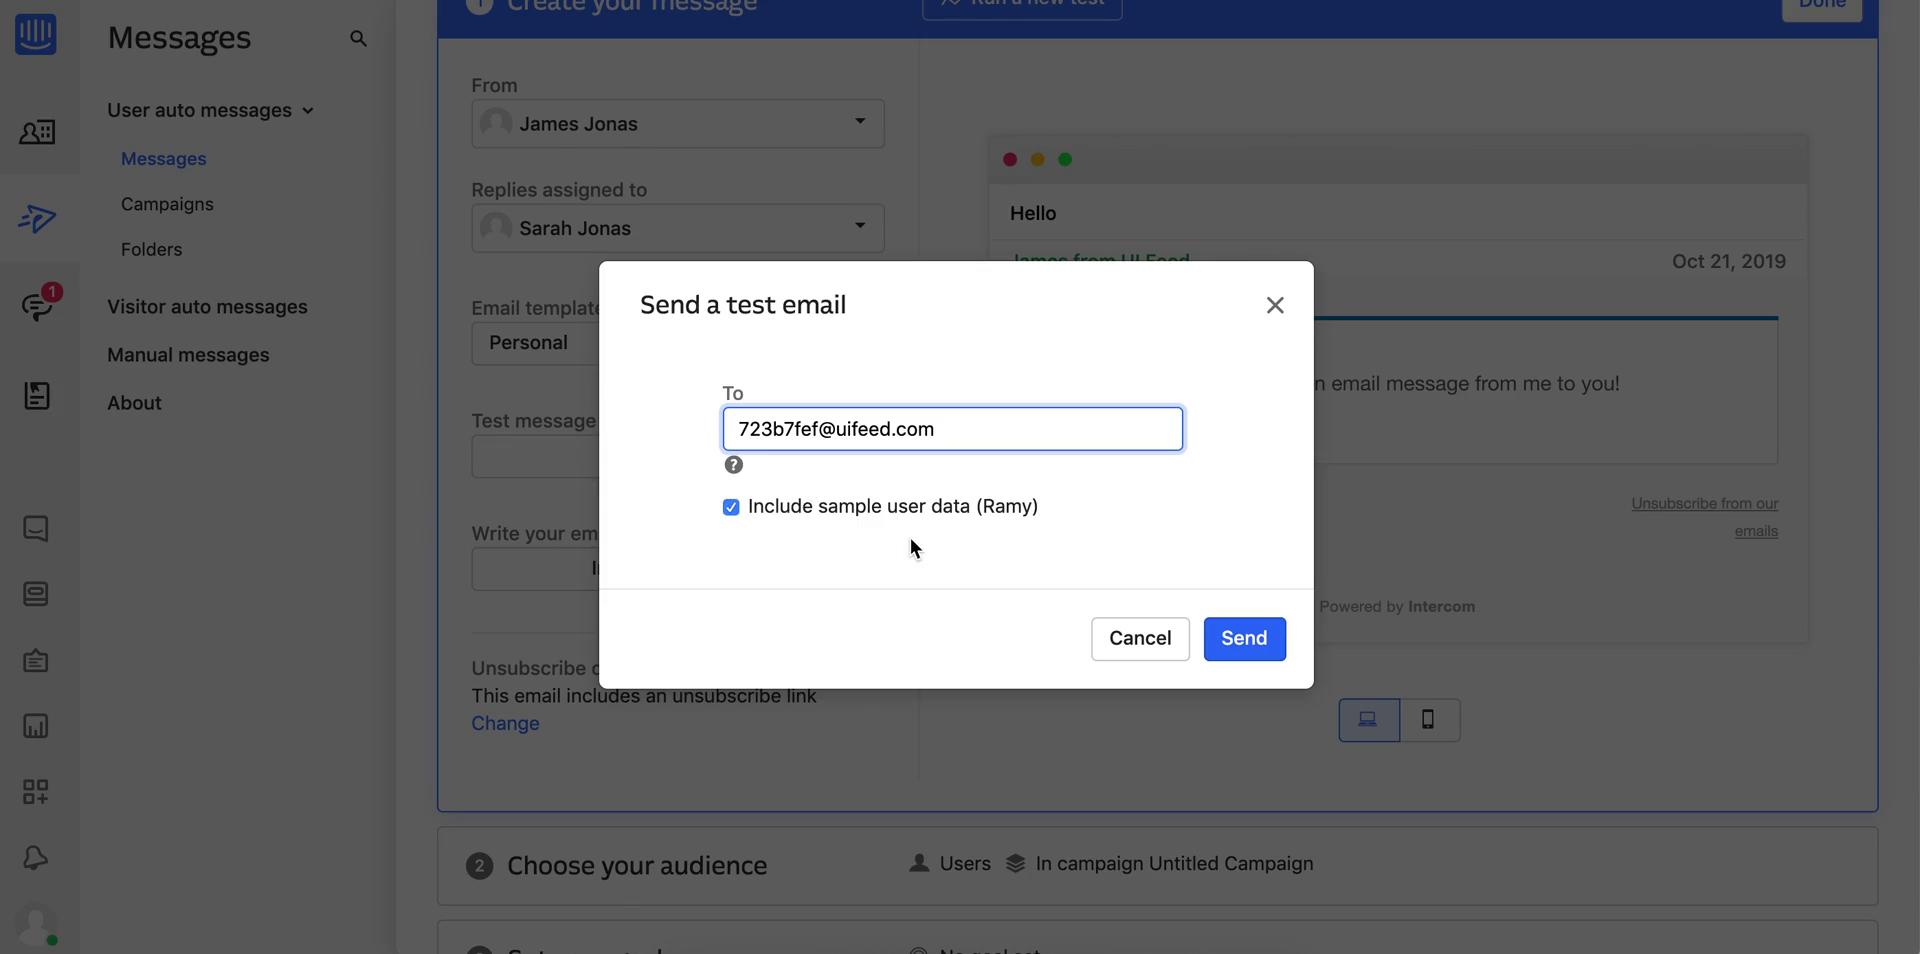Open the Replies assigned to Sarah Jonas dropdown
The width and height of the screenshot is (1920, 954).
[678, 228]
